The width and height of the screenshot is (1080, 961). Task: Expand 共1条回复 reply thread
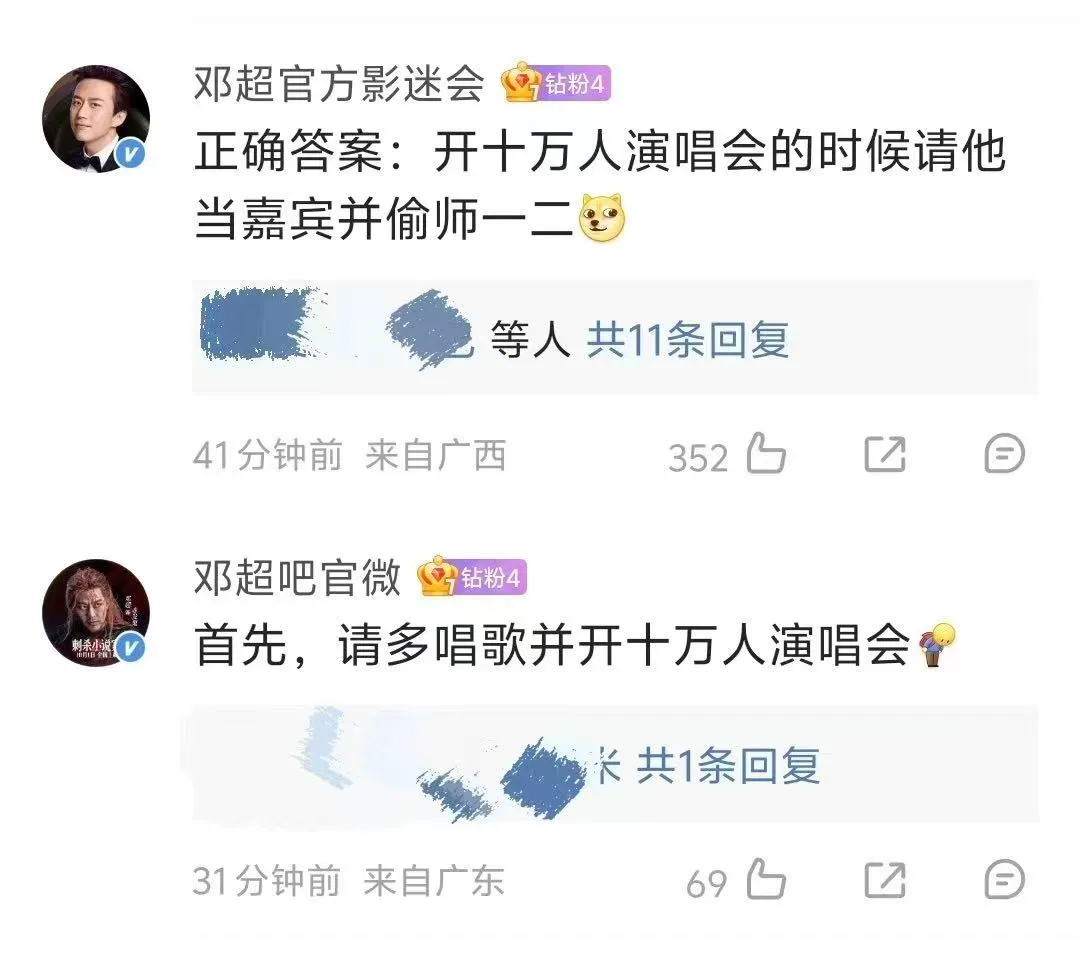[x=728, y=765]
